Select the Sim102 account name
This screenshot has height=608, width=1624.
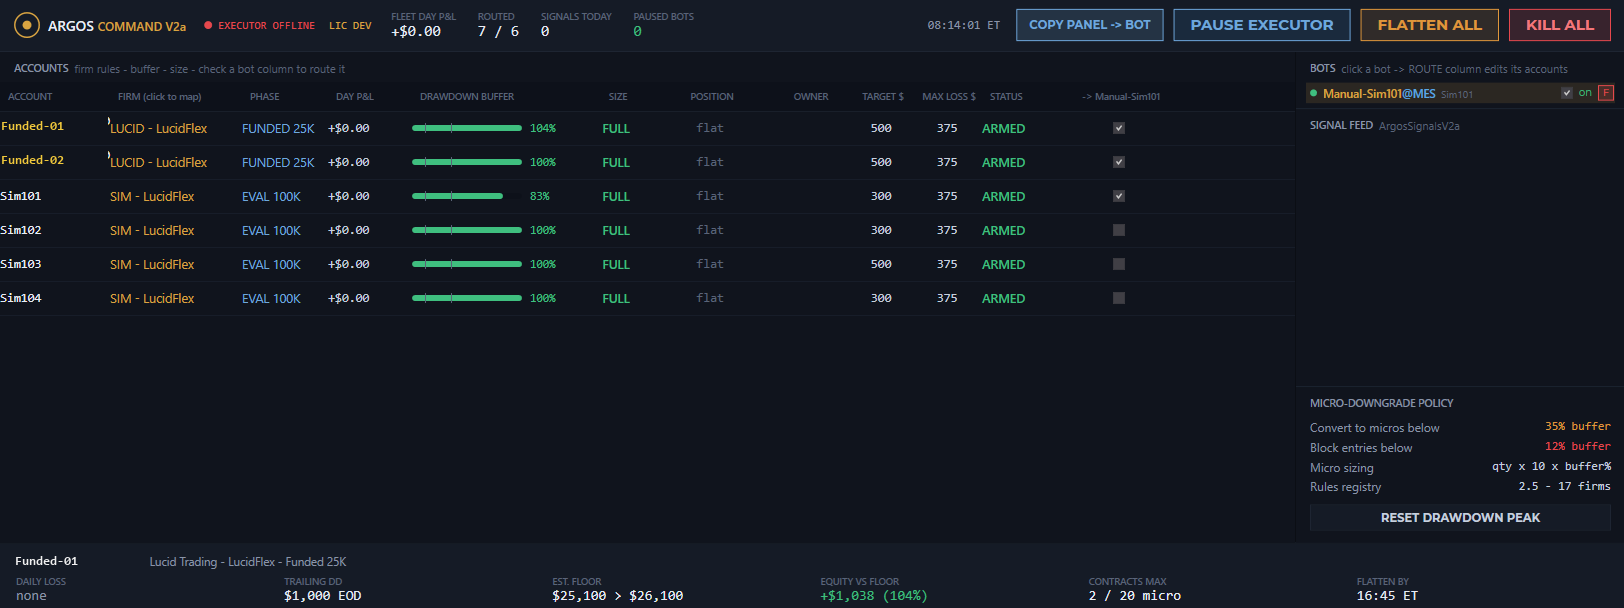pos(21,230)
